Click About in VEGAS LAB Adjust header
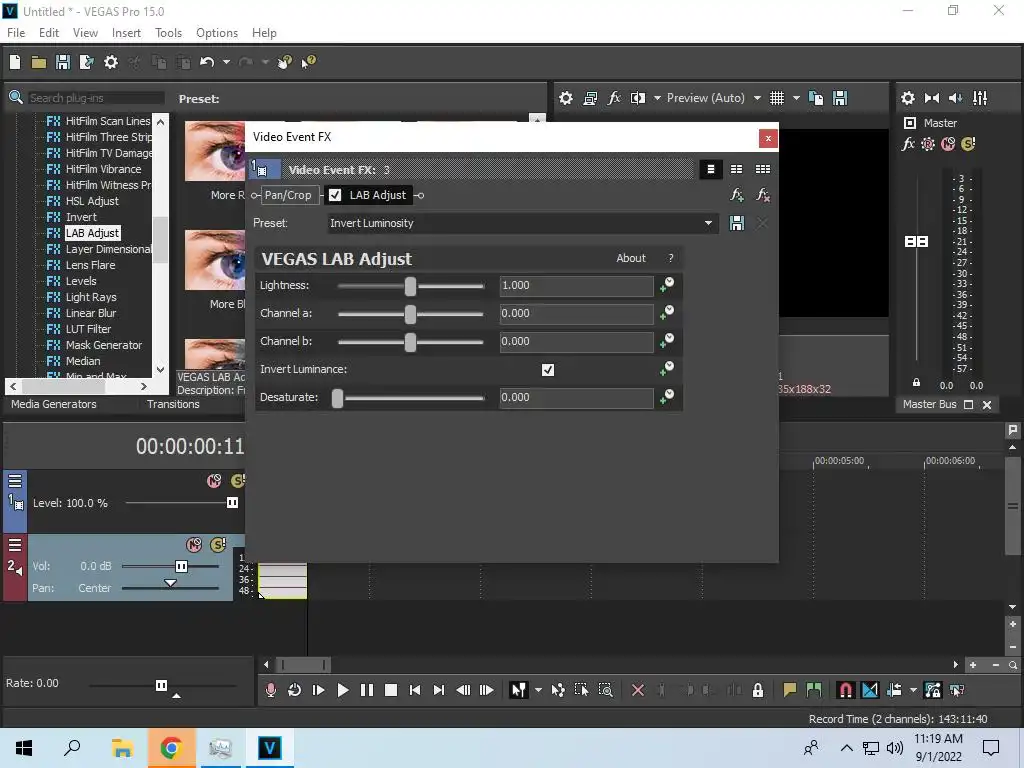The image size is (1024, 768). click(631, 258)
